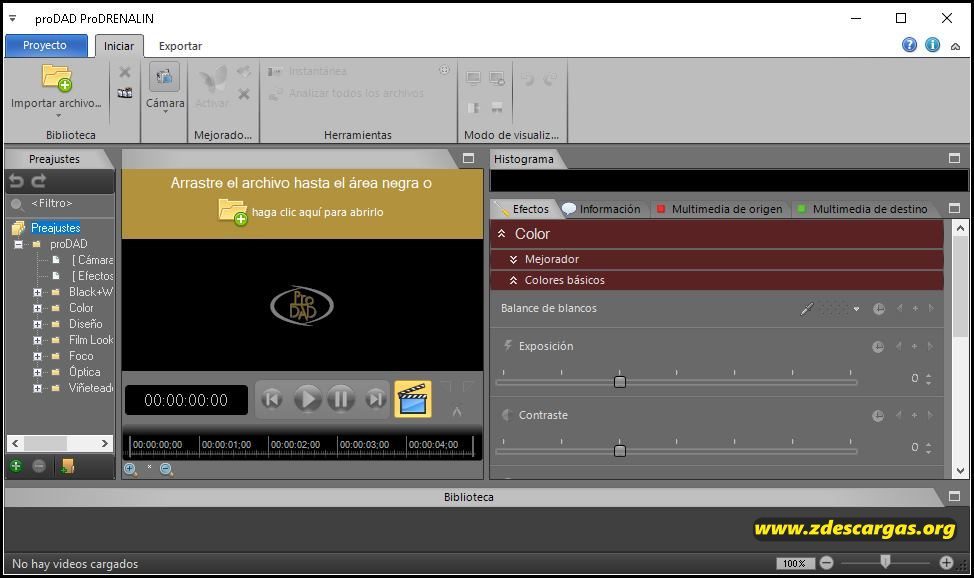Click keyframe clock icon for Balance de blancos
The image size is (974, 578).
[878, 309]
